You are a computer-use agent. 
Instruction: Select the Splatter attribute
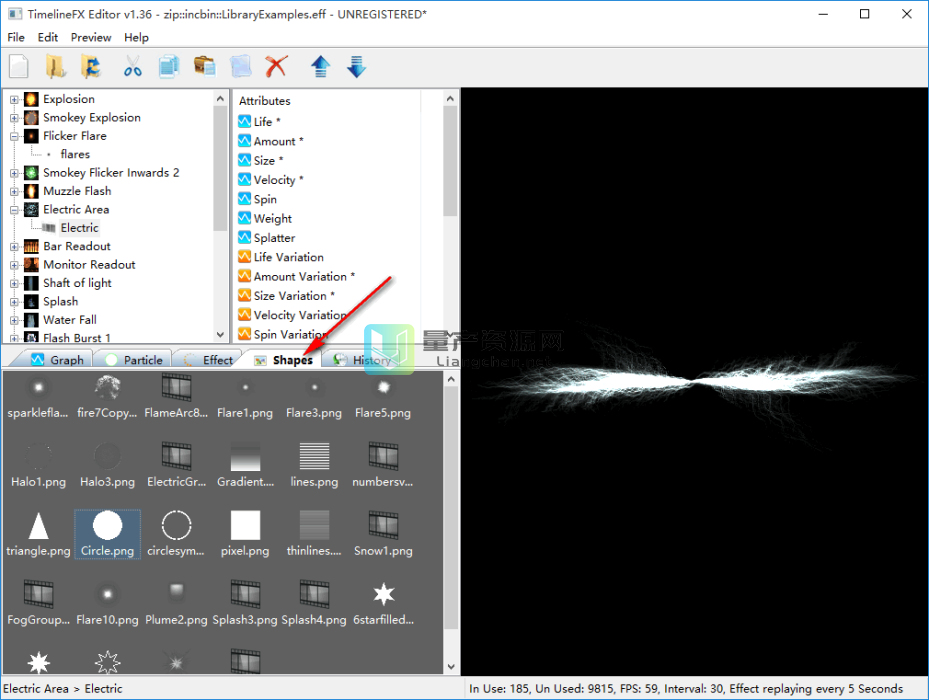tap(274, 238)
